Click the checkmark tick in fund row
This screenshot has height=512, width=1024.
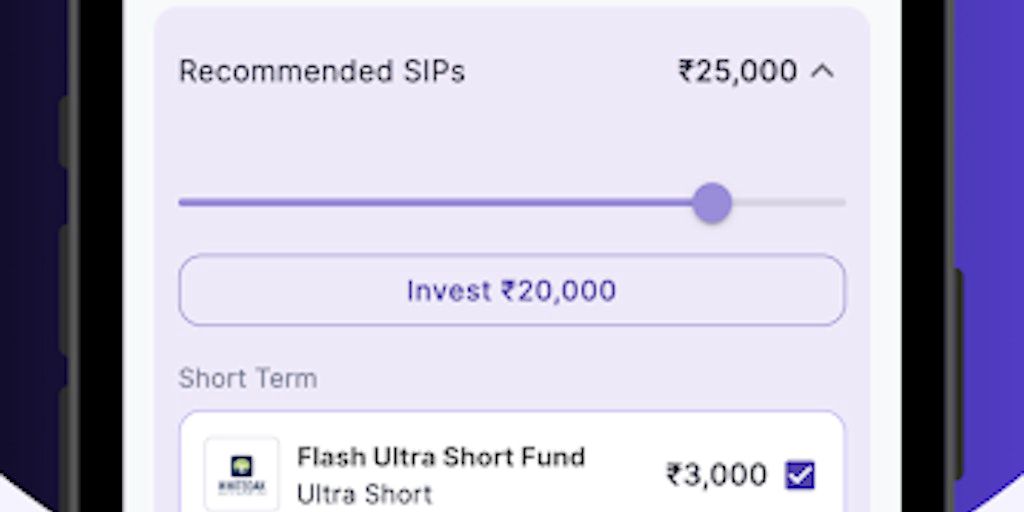pos(800,475)
